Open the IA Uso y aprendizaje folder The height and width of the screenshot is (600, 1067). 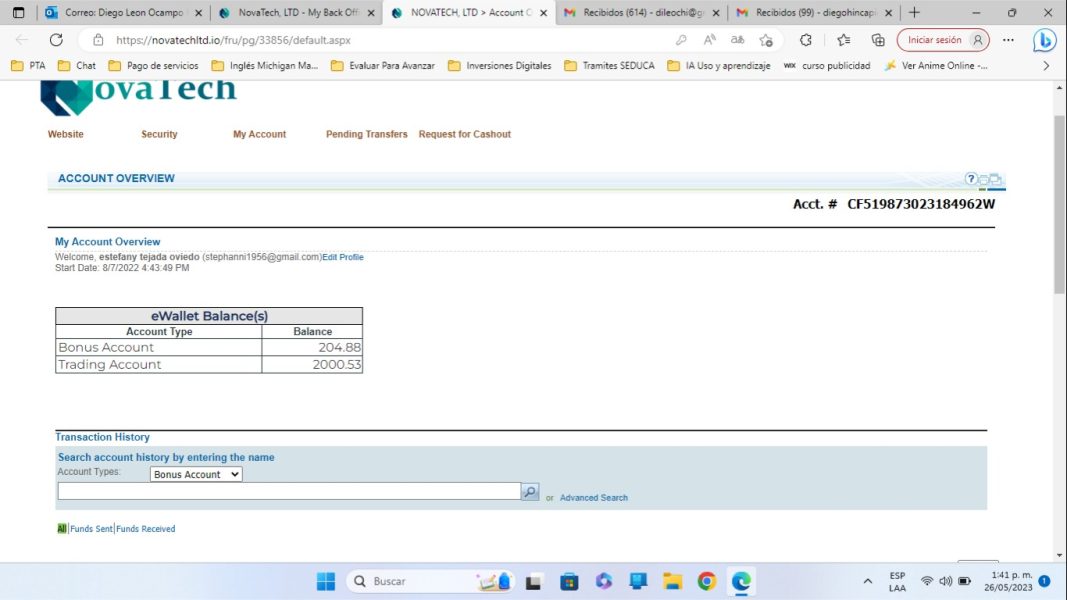[719, 66]
